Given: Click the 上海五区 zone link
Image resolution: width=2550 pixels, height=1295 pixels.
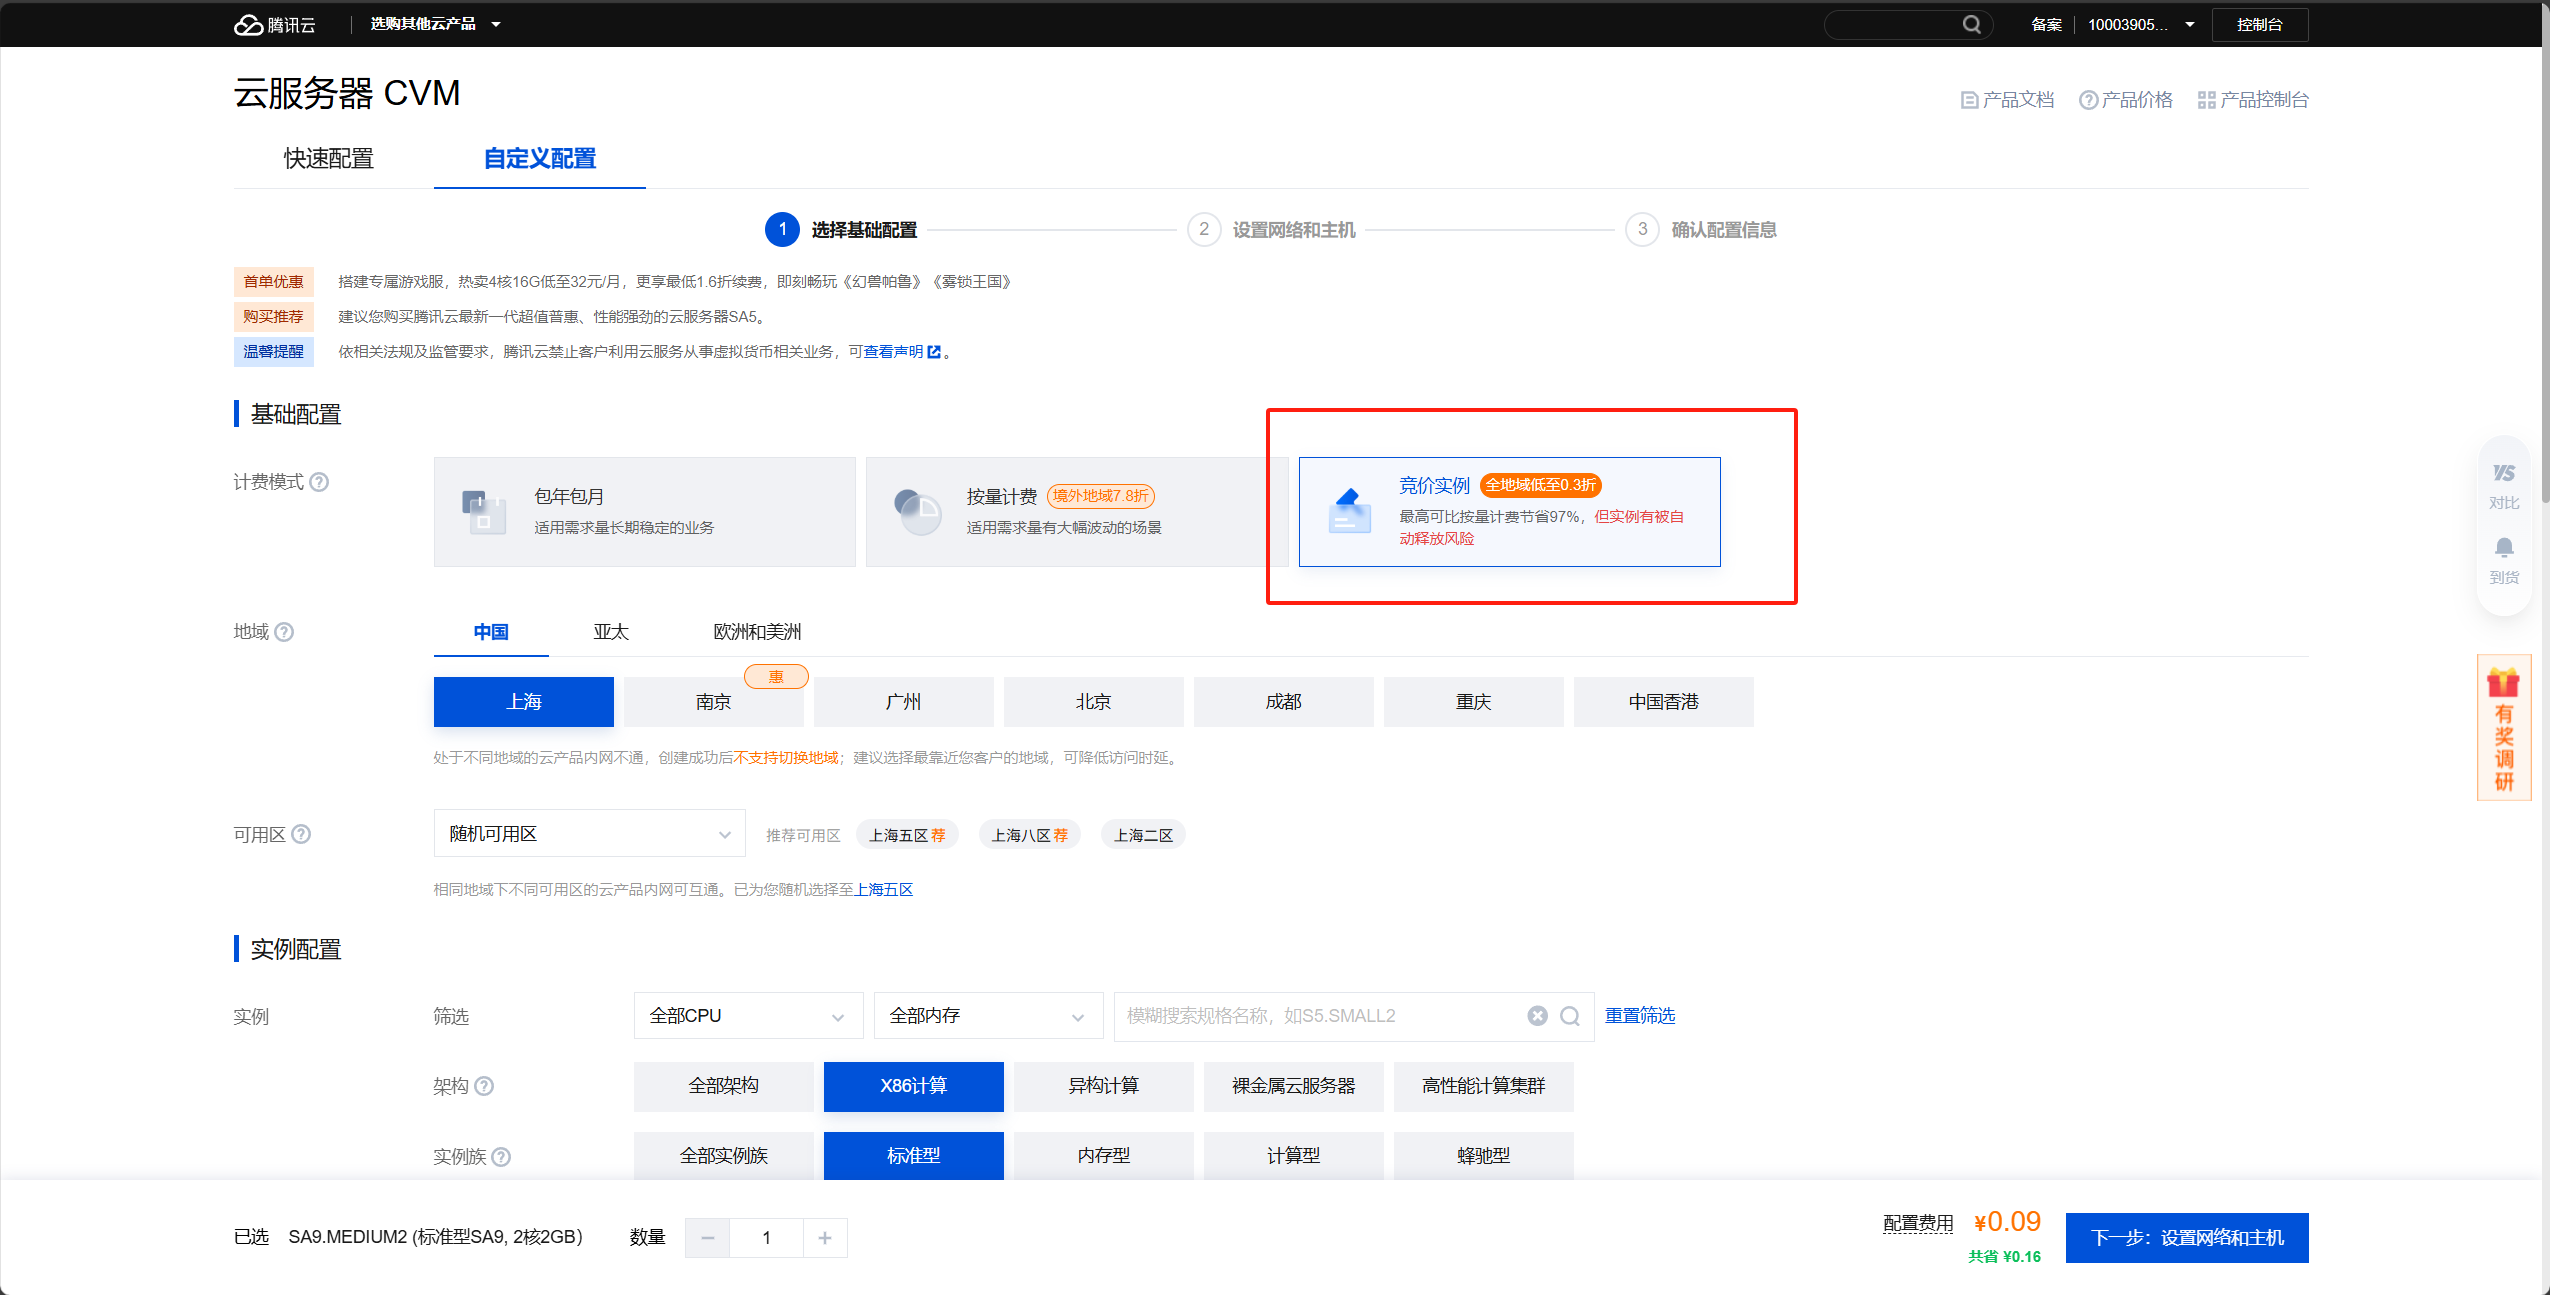Looking at the screenshot, I should pos(884,890).
